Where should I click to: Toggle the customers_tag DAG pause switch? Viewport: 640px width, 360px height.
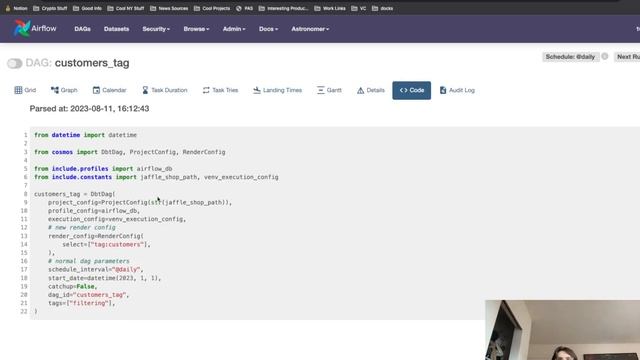pyautogui.click(x=15, y=63)
